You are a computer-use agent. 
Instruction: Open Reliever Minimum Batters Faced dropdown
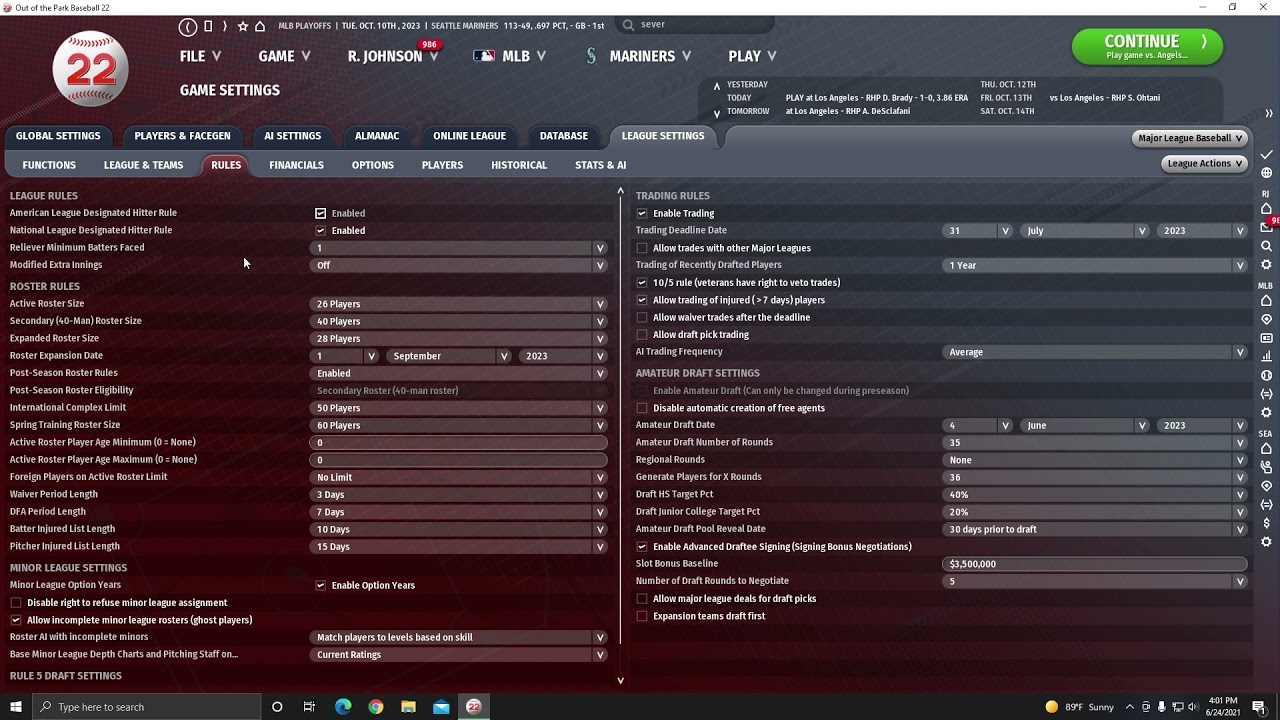pyautogui.click(x=459, y=248)
